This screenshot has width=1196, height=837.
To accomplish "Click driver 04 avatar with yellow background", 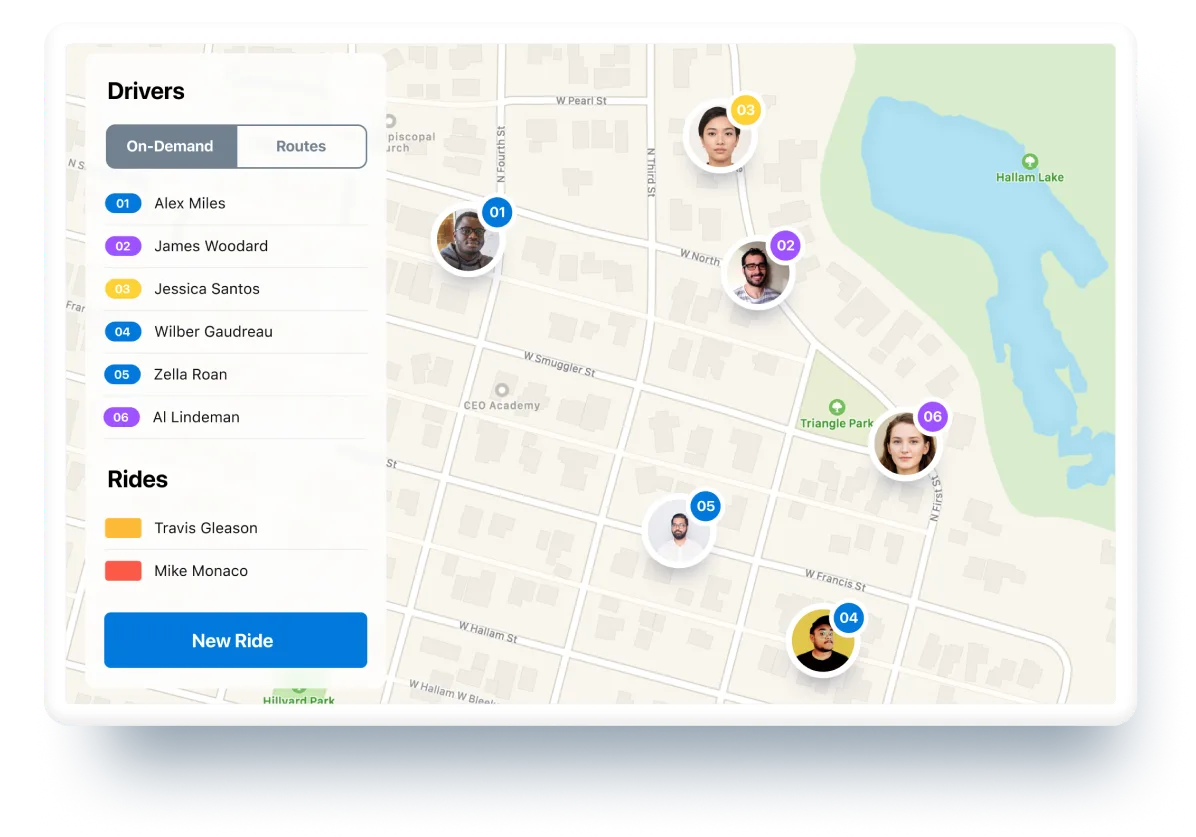I will click(821, 639).
